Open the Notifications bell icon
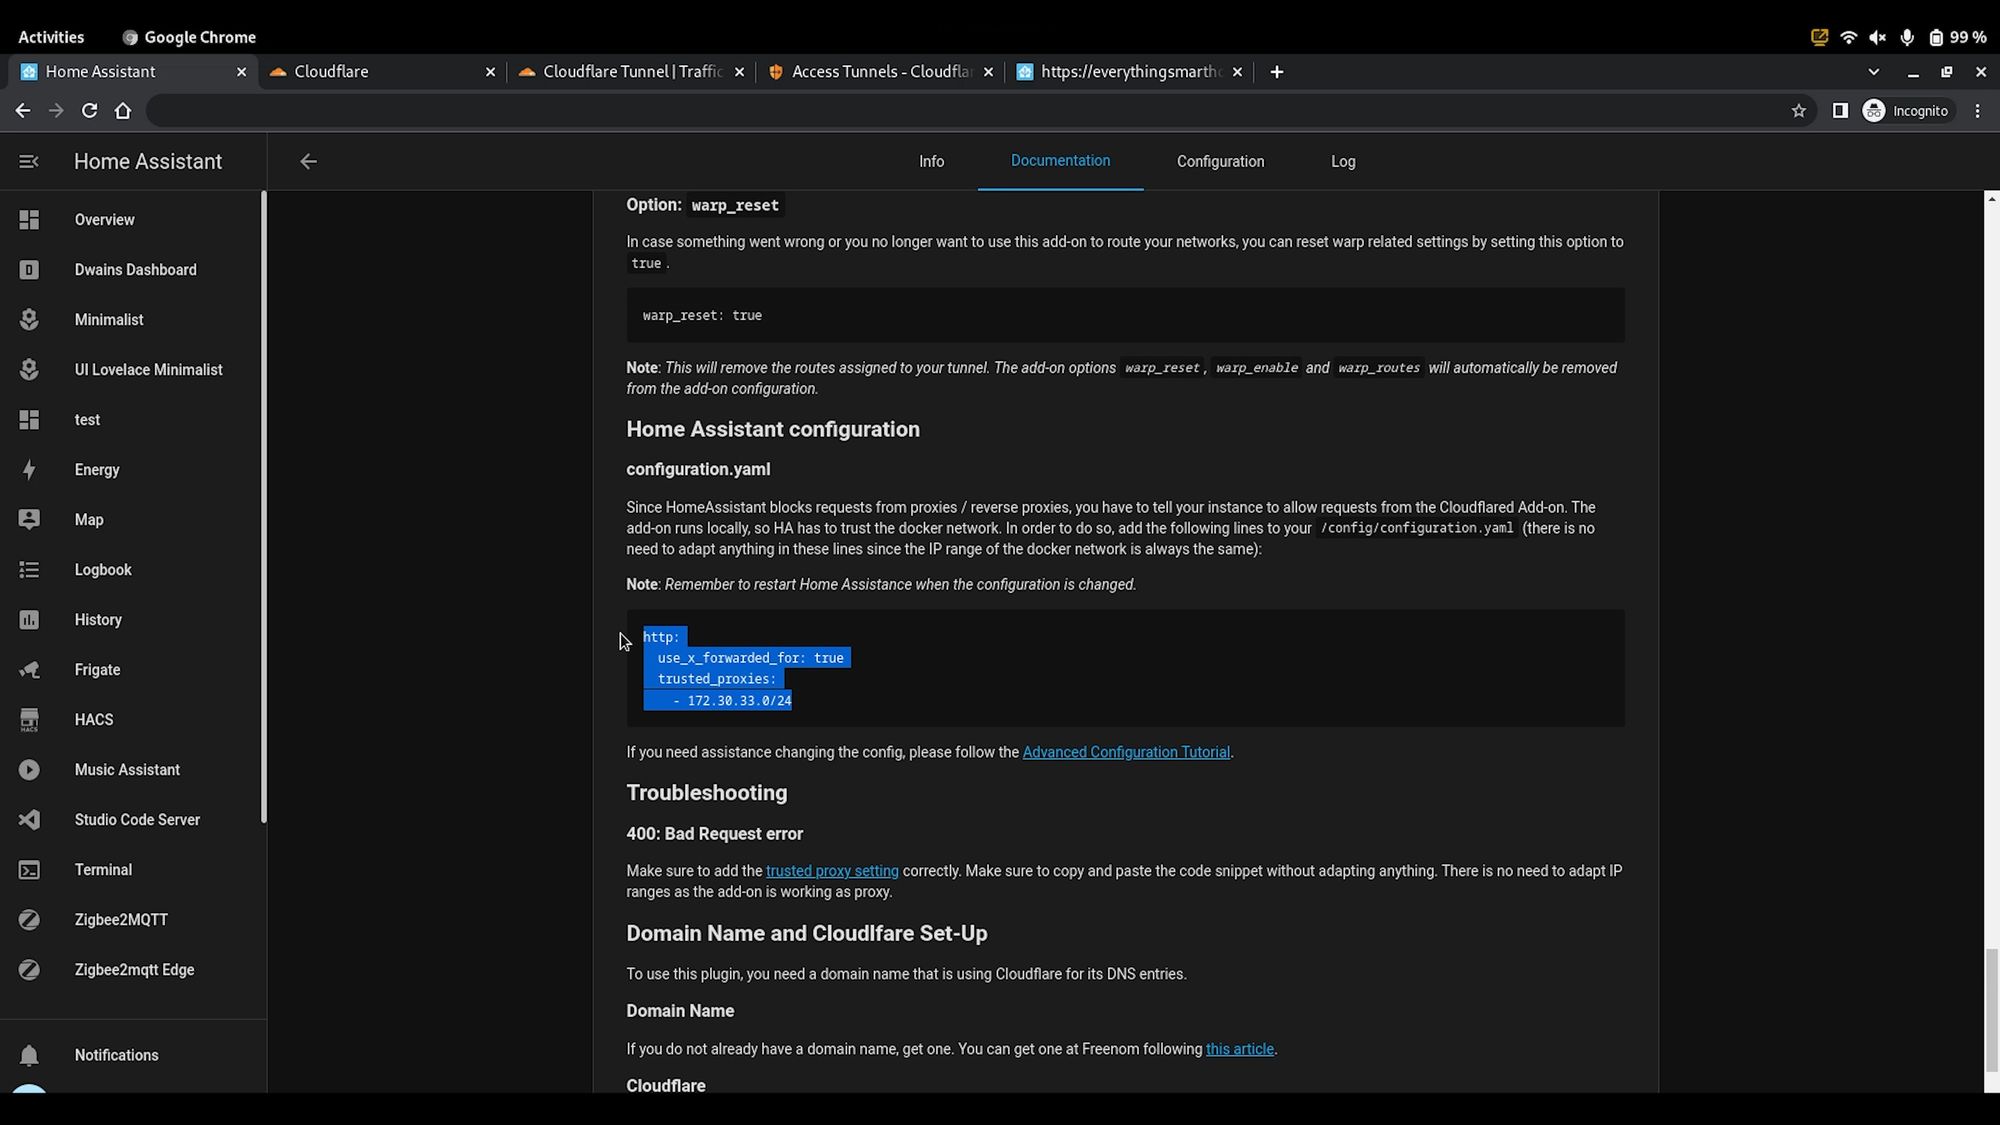Image resolution: width=2000 pixels, height=1125 pixels. pyautogui.click(x=29, y=1055)
